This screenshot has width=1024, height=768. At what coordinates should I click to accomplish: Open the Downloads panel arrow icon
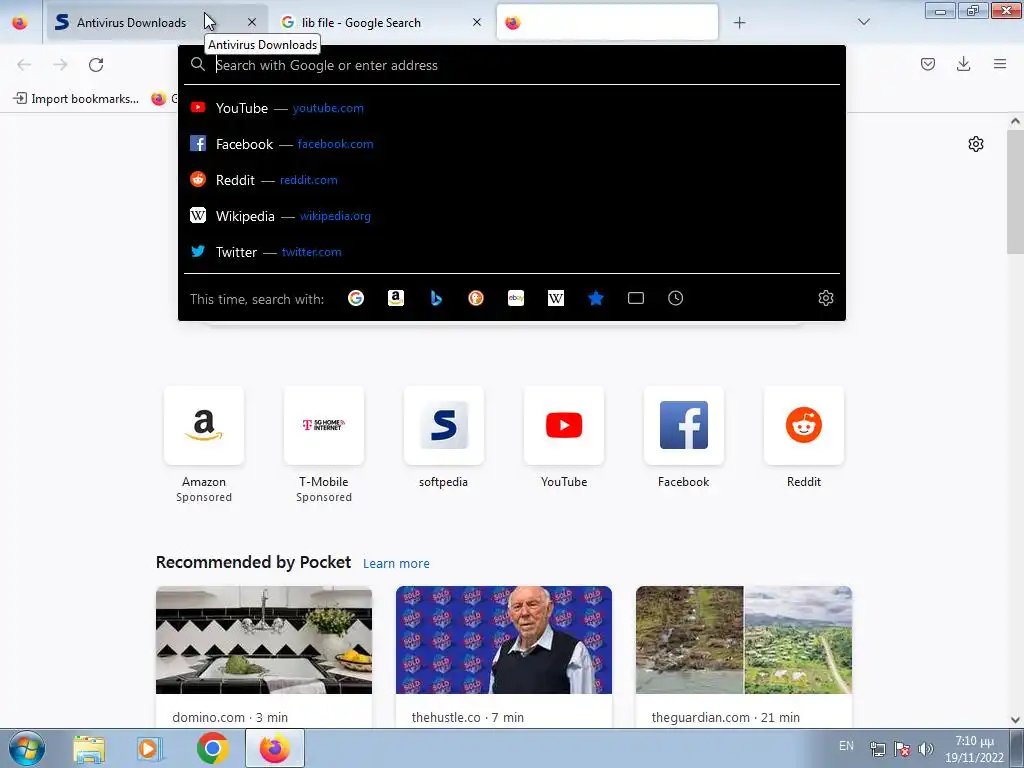point(963,64)
